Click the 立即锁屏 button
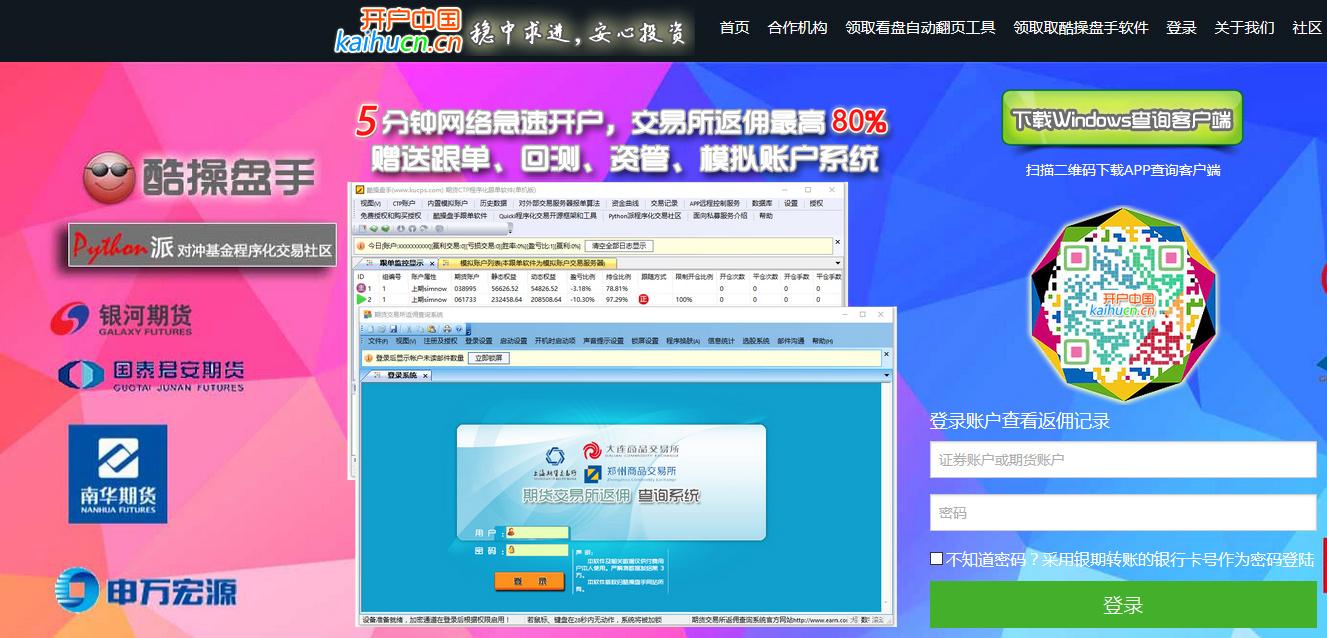 click(489, 358)
